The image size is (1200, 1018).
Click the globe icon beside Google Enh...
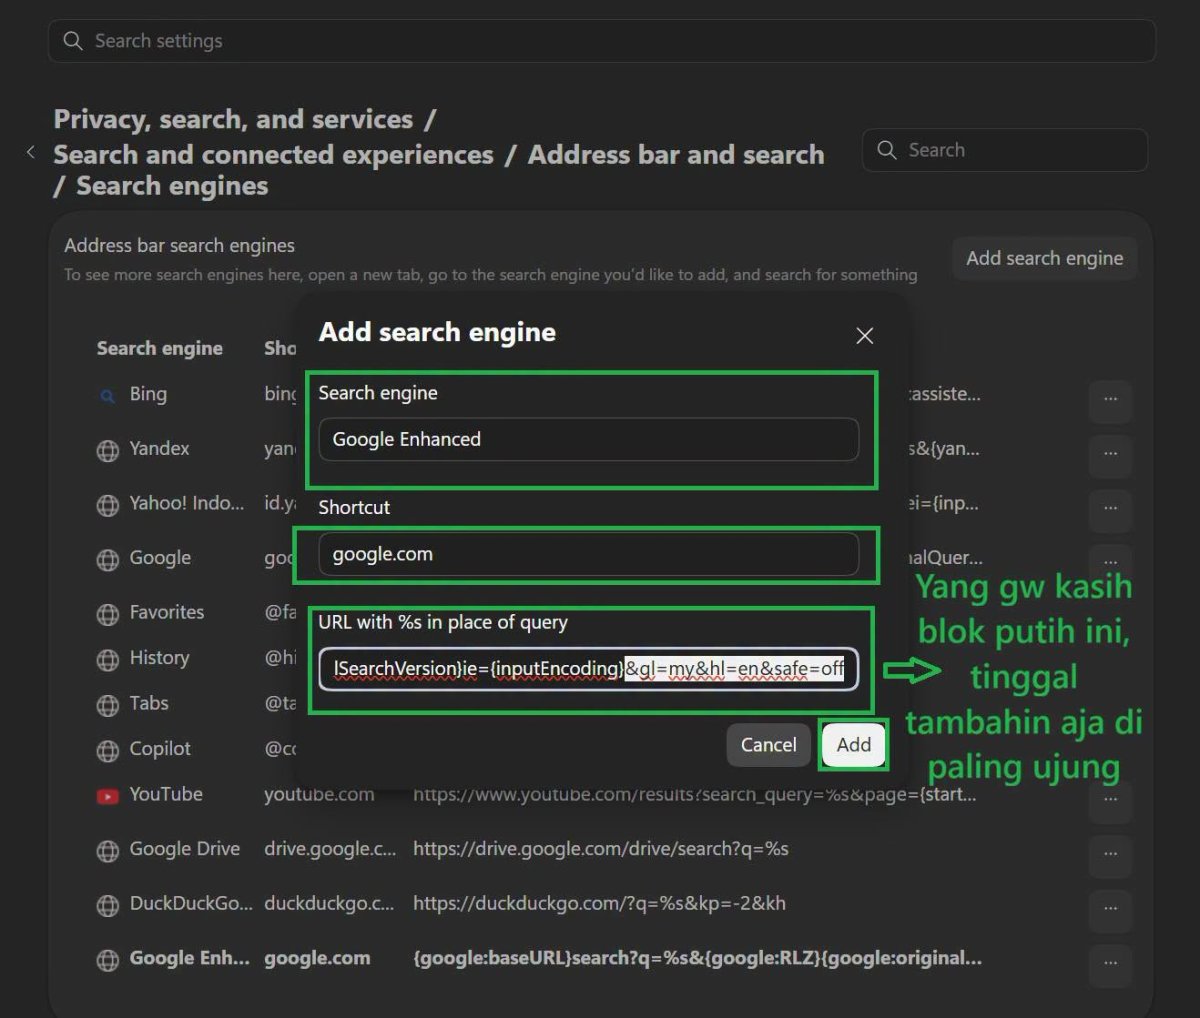(107, 960)
